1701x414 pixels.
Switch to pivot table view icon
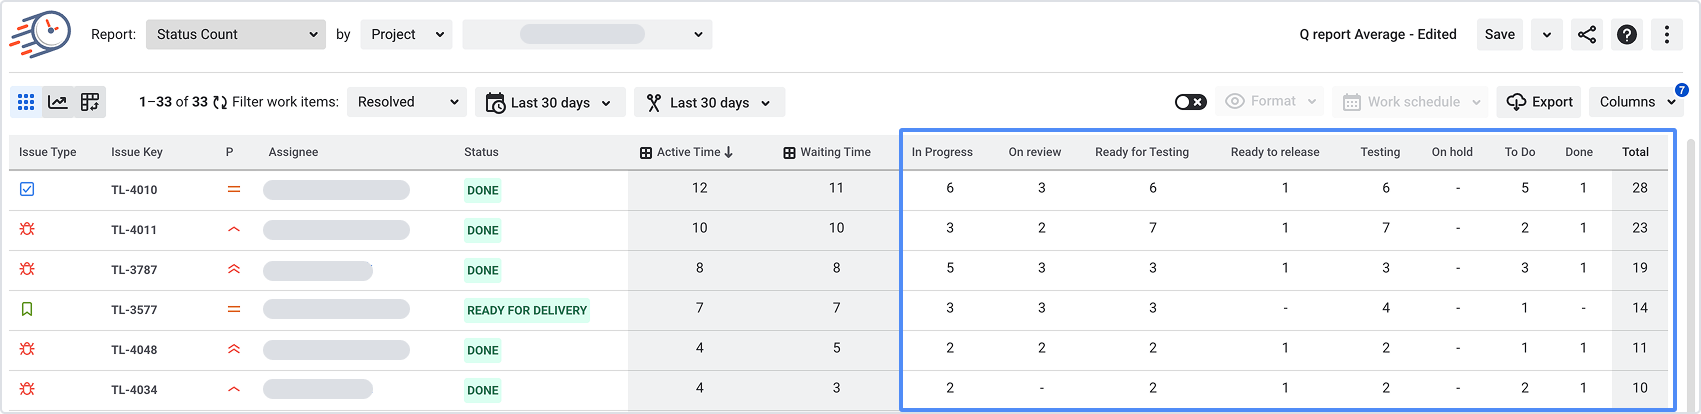(x=90, y=102)
